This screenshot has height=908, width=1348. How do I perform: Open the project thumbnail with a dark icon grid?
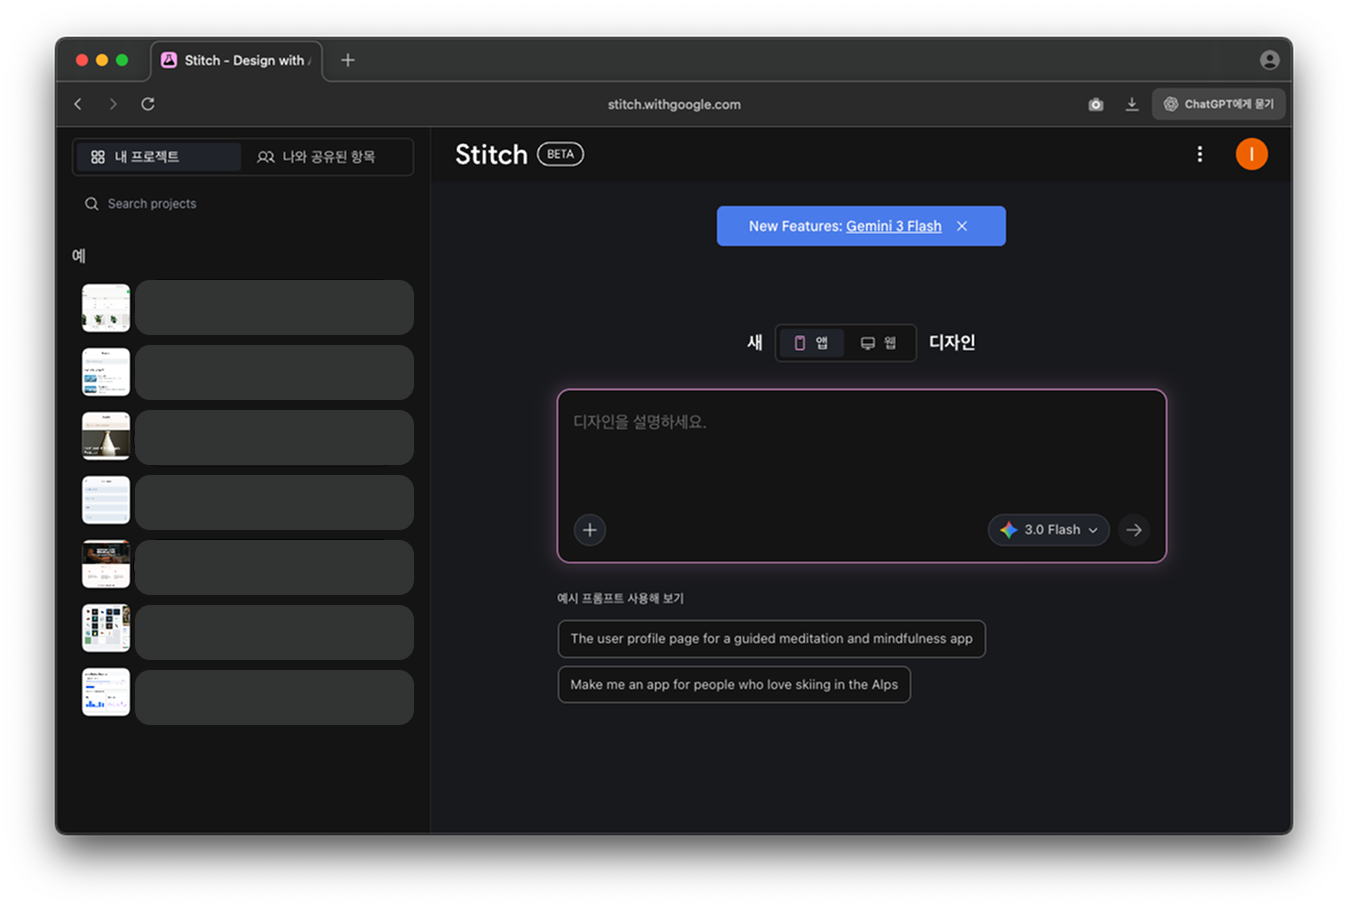106,628
